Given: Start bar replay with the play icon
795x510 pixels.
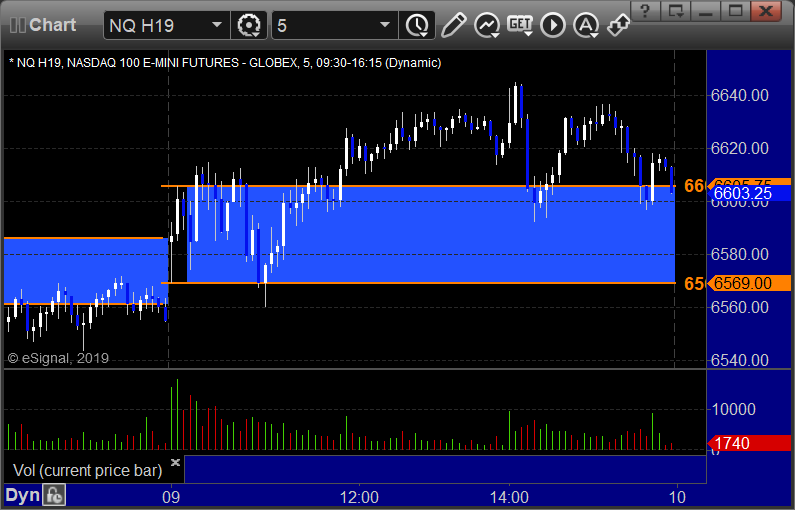Looking at the screenshot, I should (x=553, y=25).
